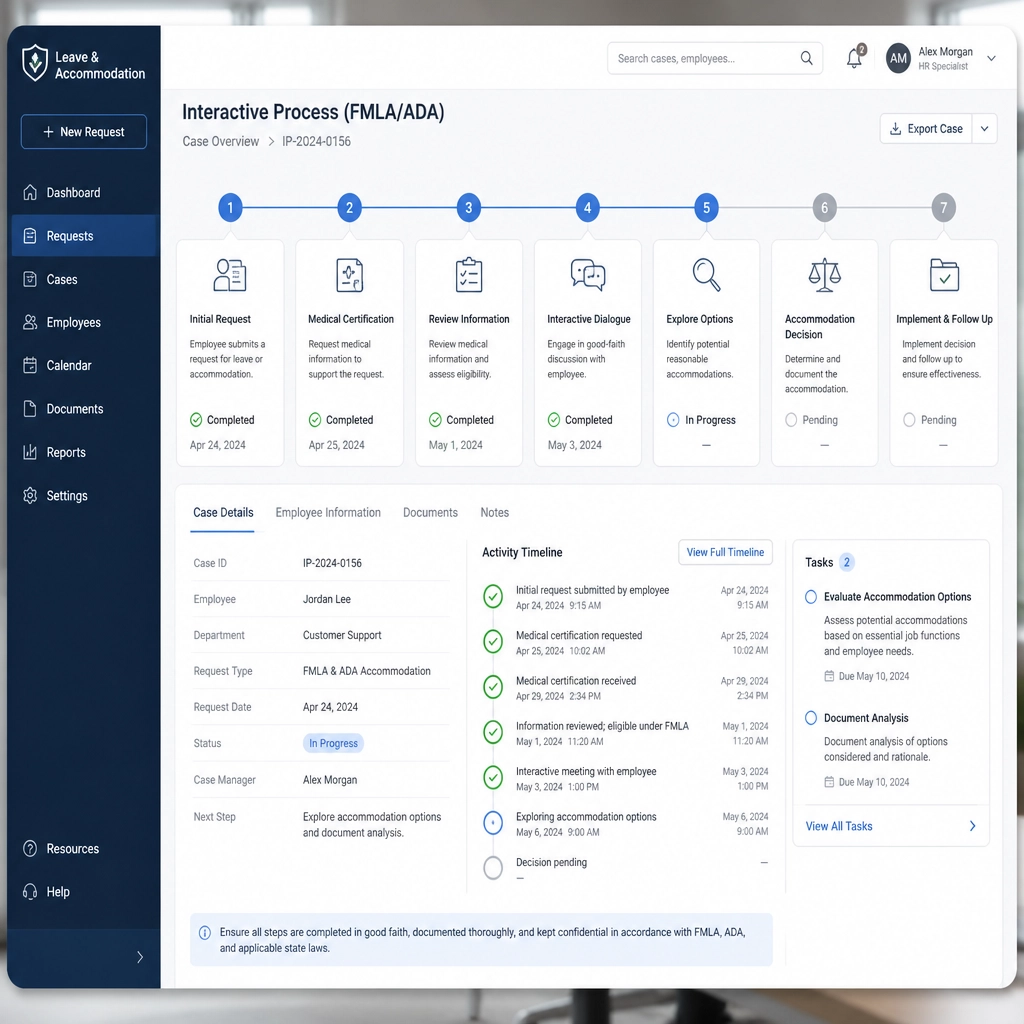Jump to step 1 on progress tracker

[230, 208]
